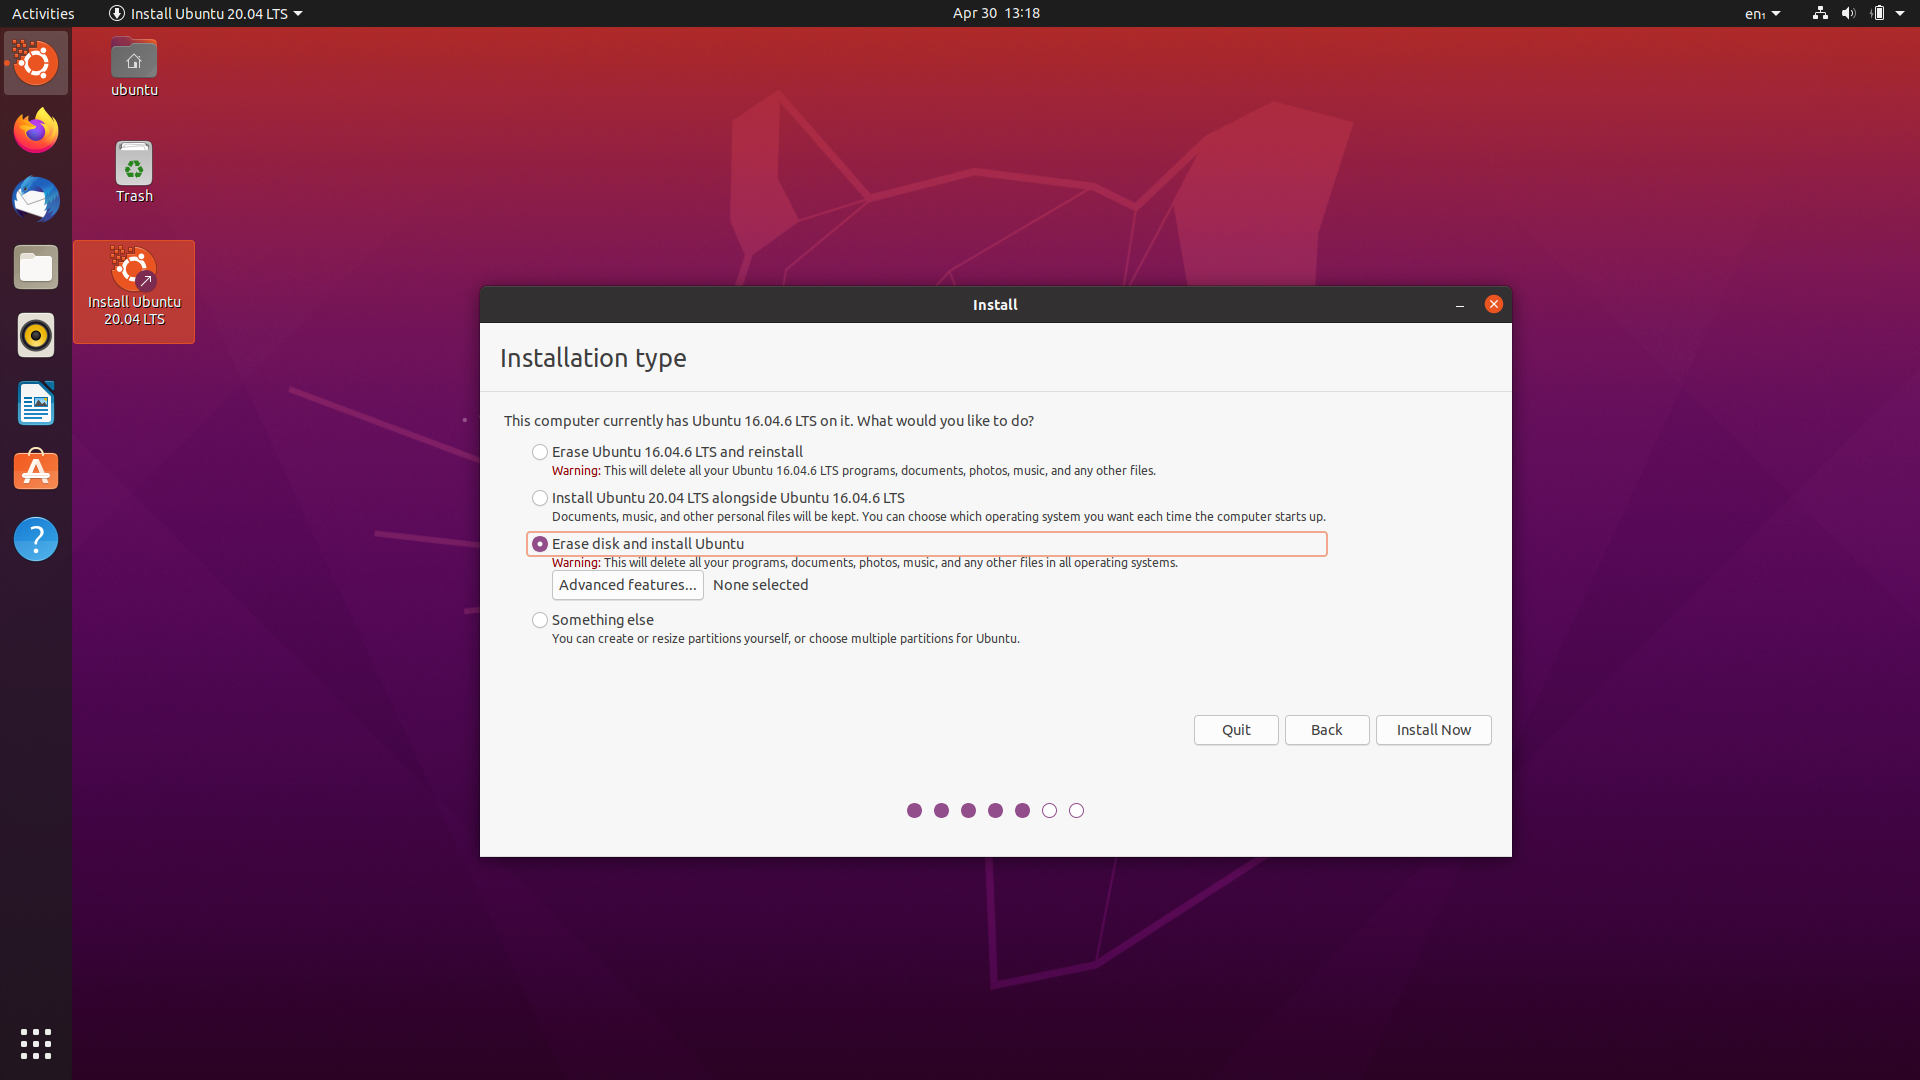Image resolution: width=1920 pixels, height=1080 pixels.
Task: Open the Help dock icon
Action: tap(36, 539)
